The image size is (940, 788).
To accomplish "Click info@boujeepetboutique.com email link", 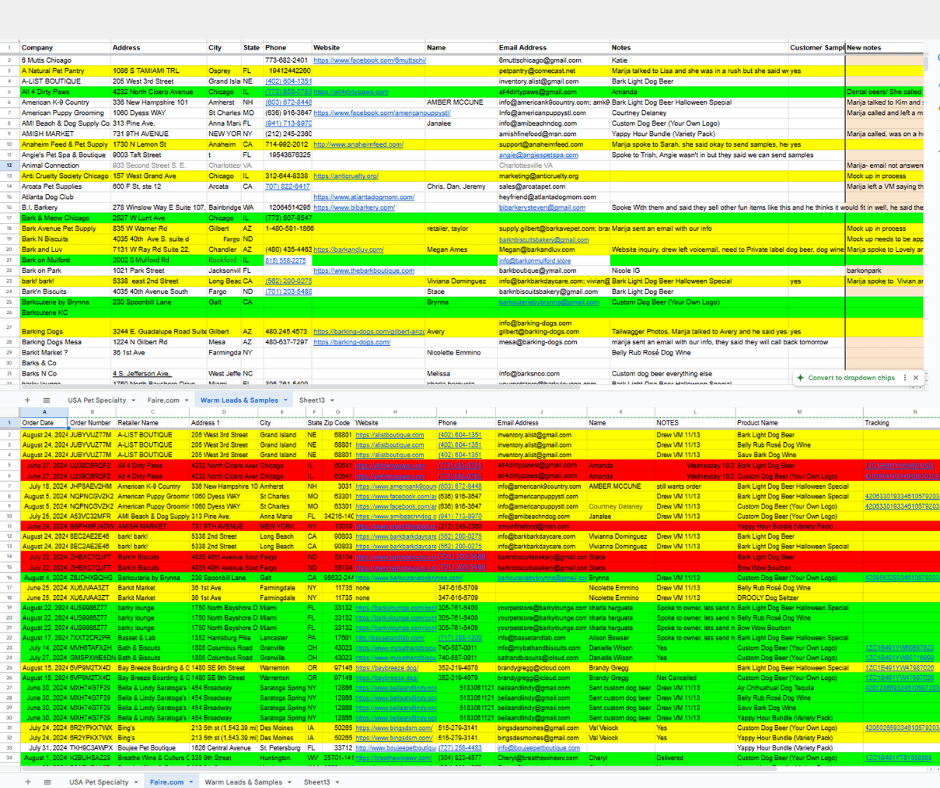I will pos(538,748).
